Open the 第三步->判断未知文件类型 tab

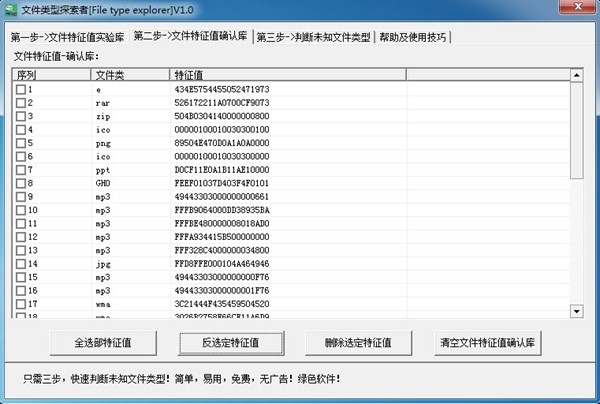click(313, 37)
